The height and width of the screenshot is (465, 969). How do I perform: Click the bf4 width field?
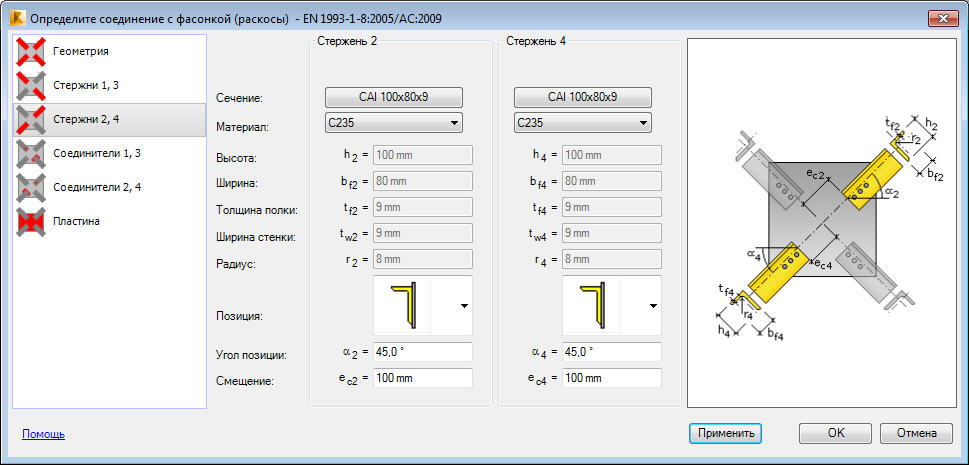(x=612, y=181)
